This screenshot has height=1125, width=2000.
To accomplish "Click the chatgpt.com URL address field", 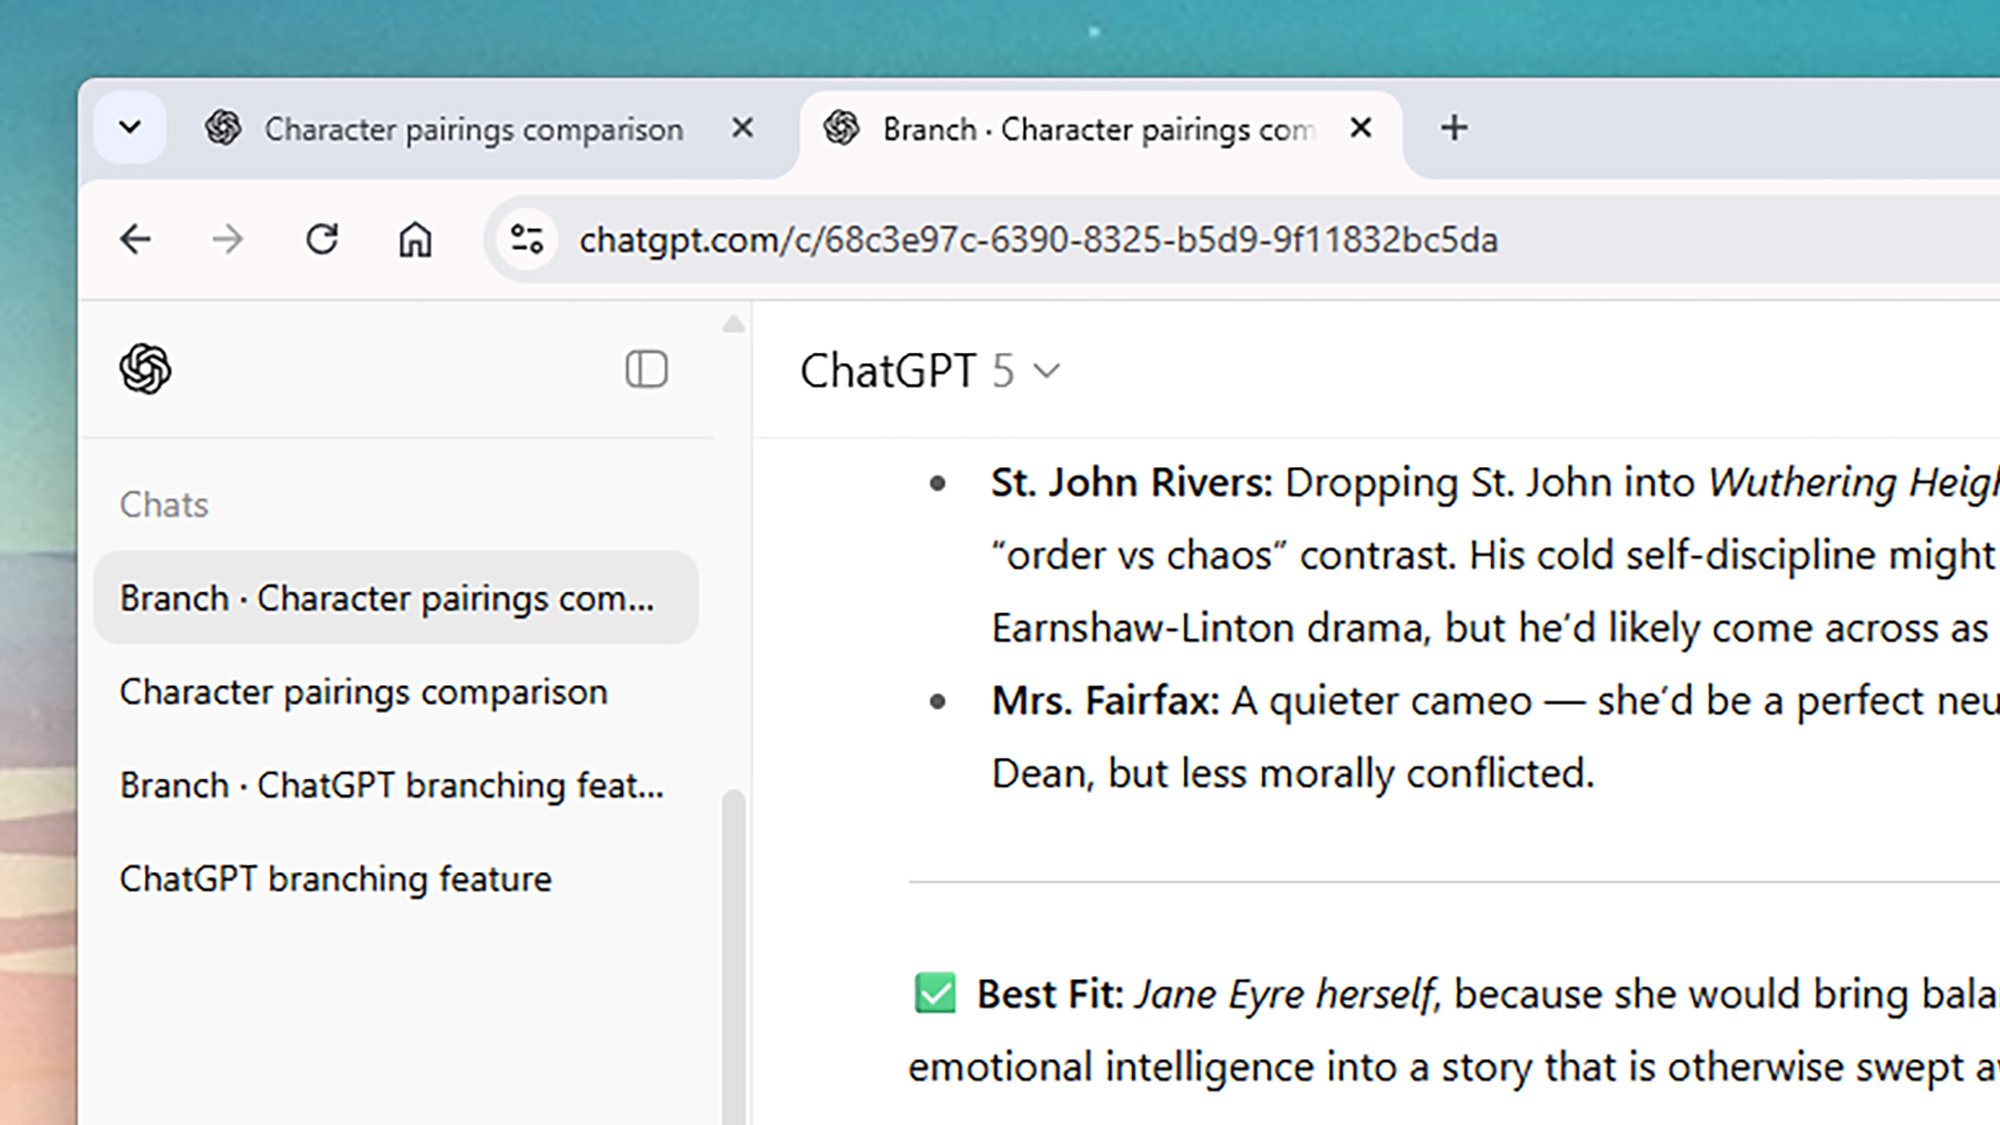I will (x=1038, y=240).
